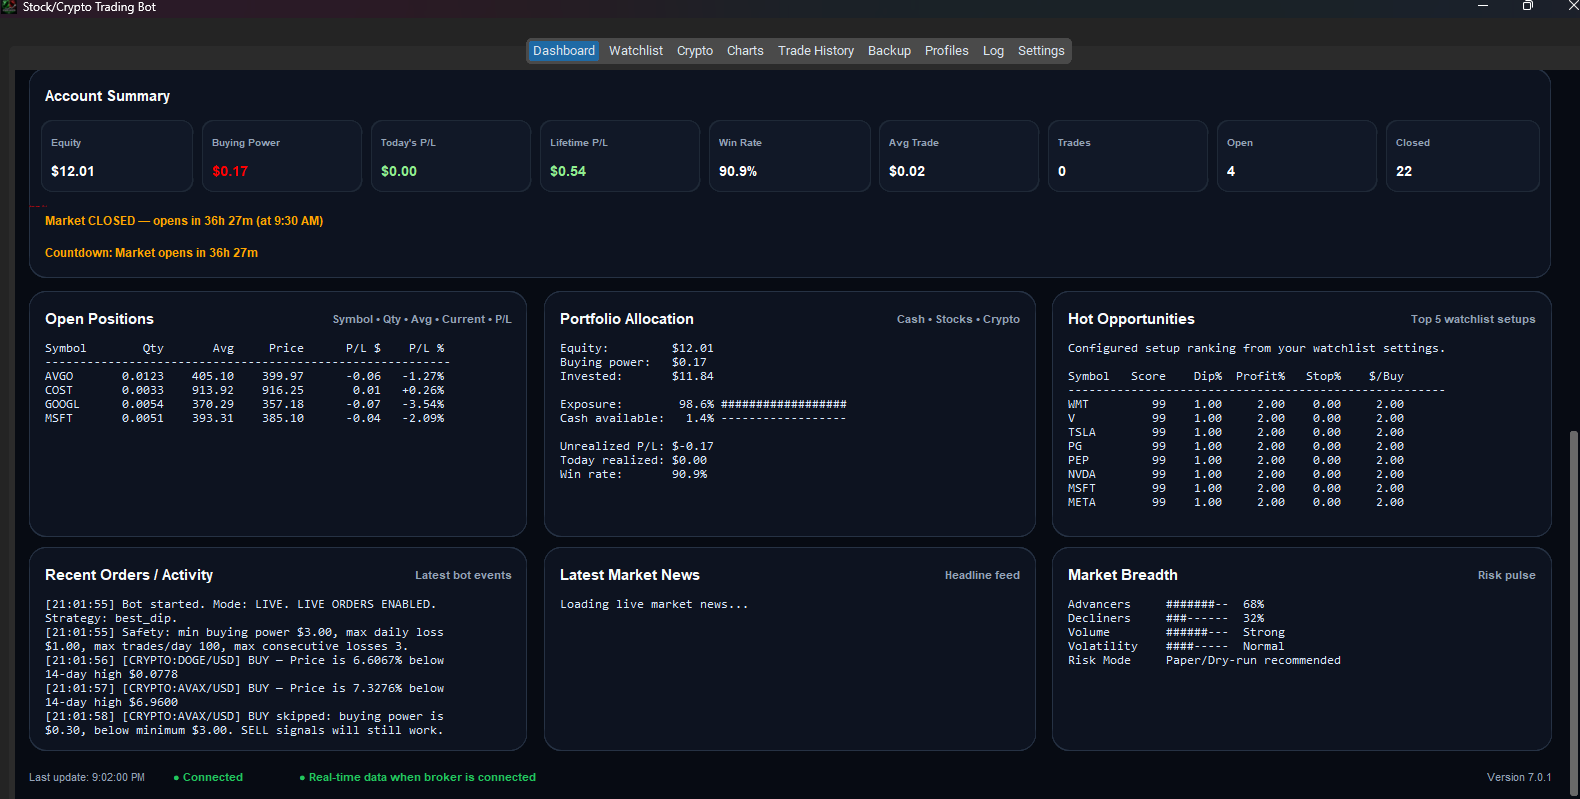Select TSLA in Hot Opportunities

(x=1236, y=432)
